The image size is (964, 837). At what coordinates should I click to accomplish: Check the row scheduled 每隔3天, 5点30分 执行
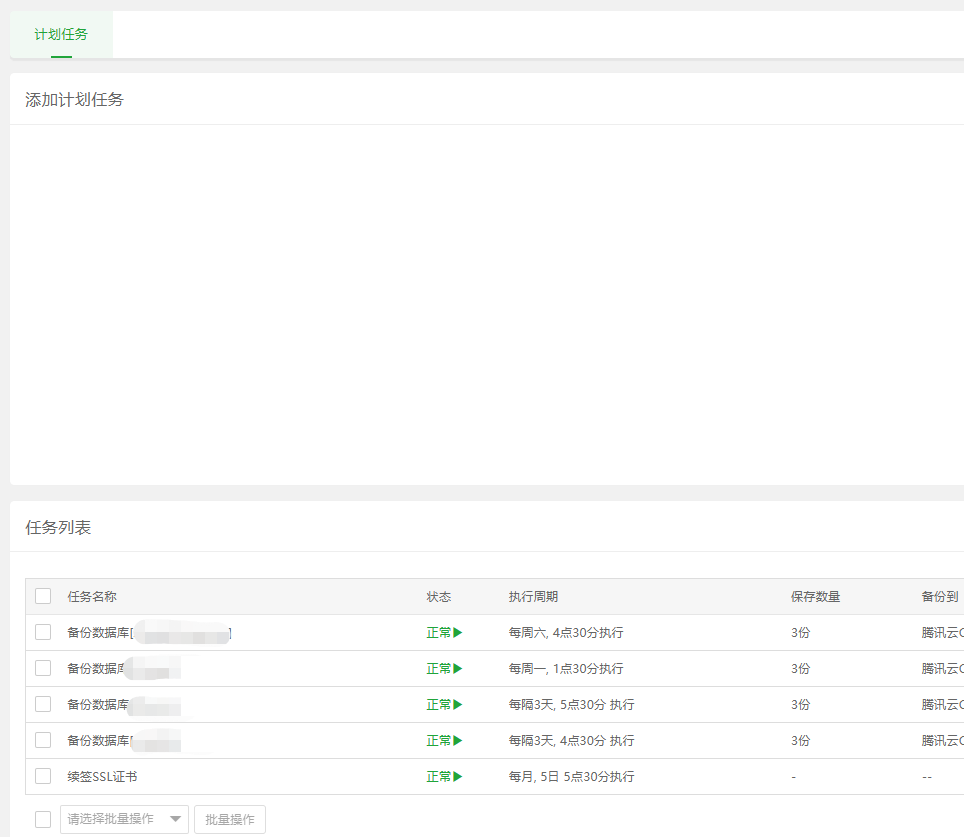[43, 704]
